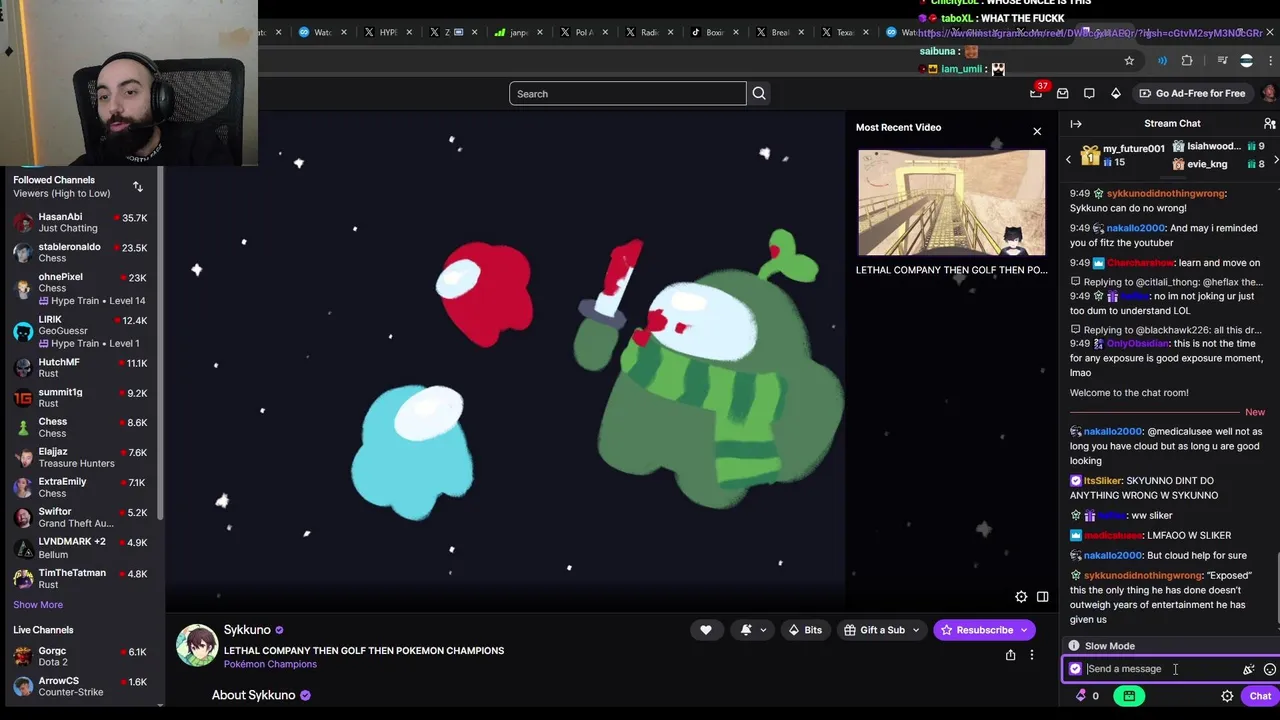The width and height of the screenshot is (1280, 720).
Task: Open chat settings gear icon
Action: coord(1227,697)
